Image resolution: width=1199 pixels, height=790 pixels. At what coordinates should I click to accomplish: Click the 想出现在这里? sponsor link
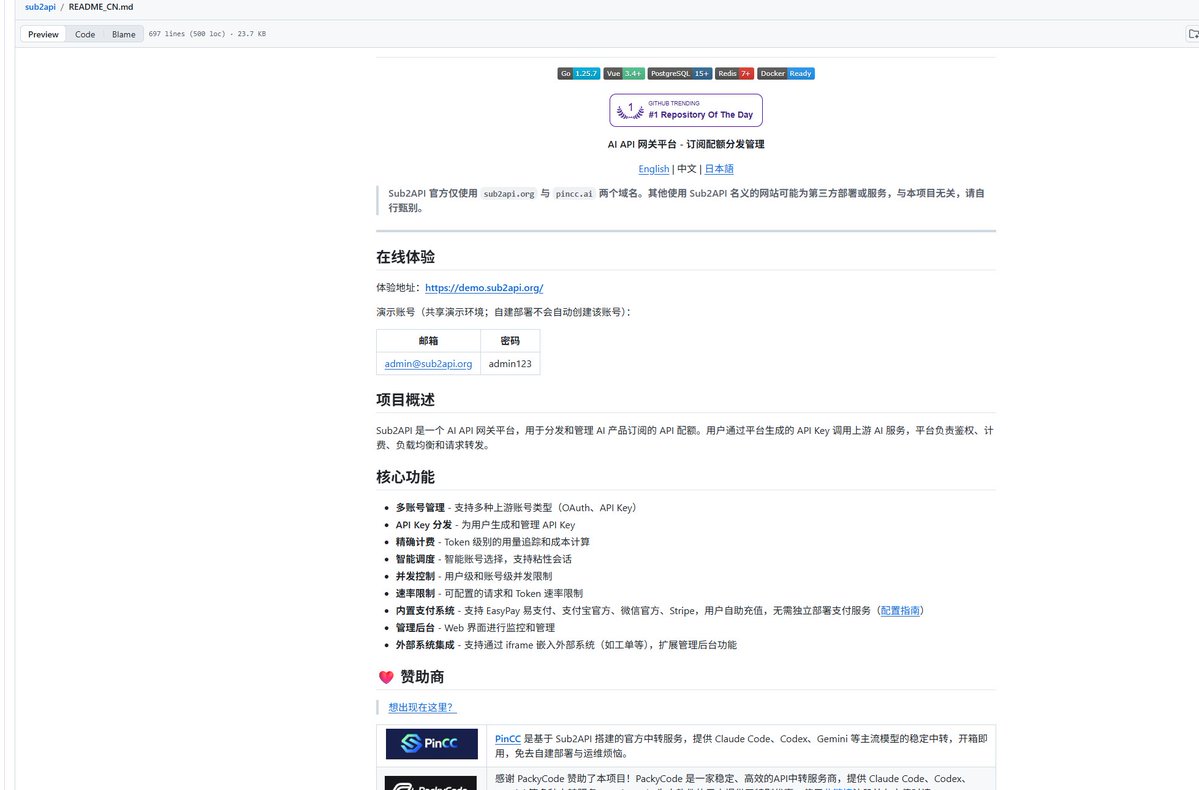(421, 706)
